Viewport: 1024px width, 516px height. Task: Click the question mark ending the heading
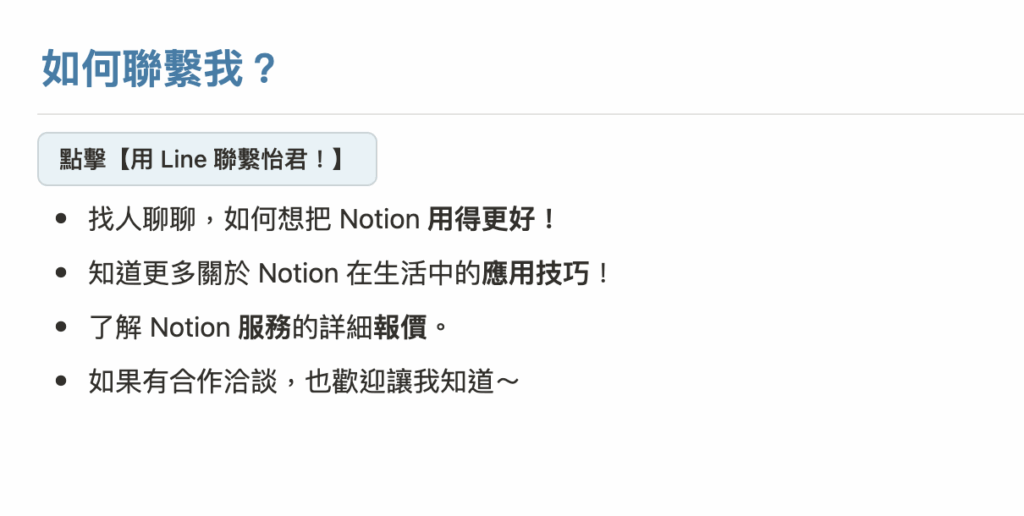(x=262, y=70)
